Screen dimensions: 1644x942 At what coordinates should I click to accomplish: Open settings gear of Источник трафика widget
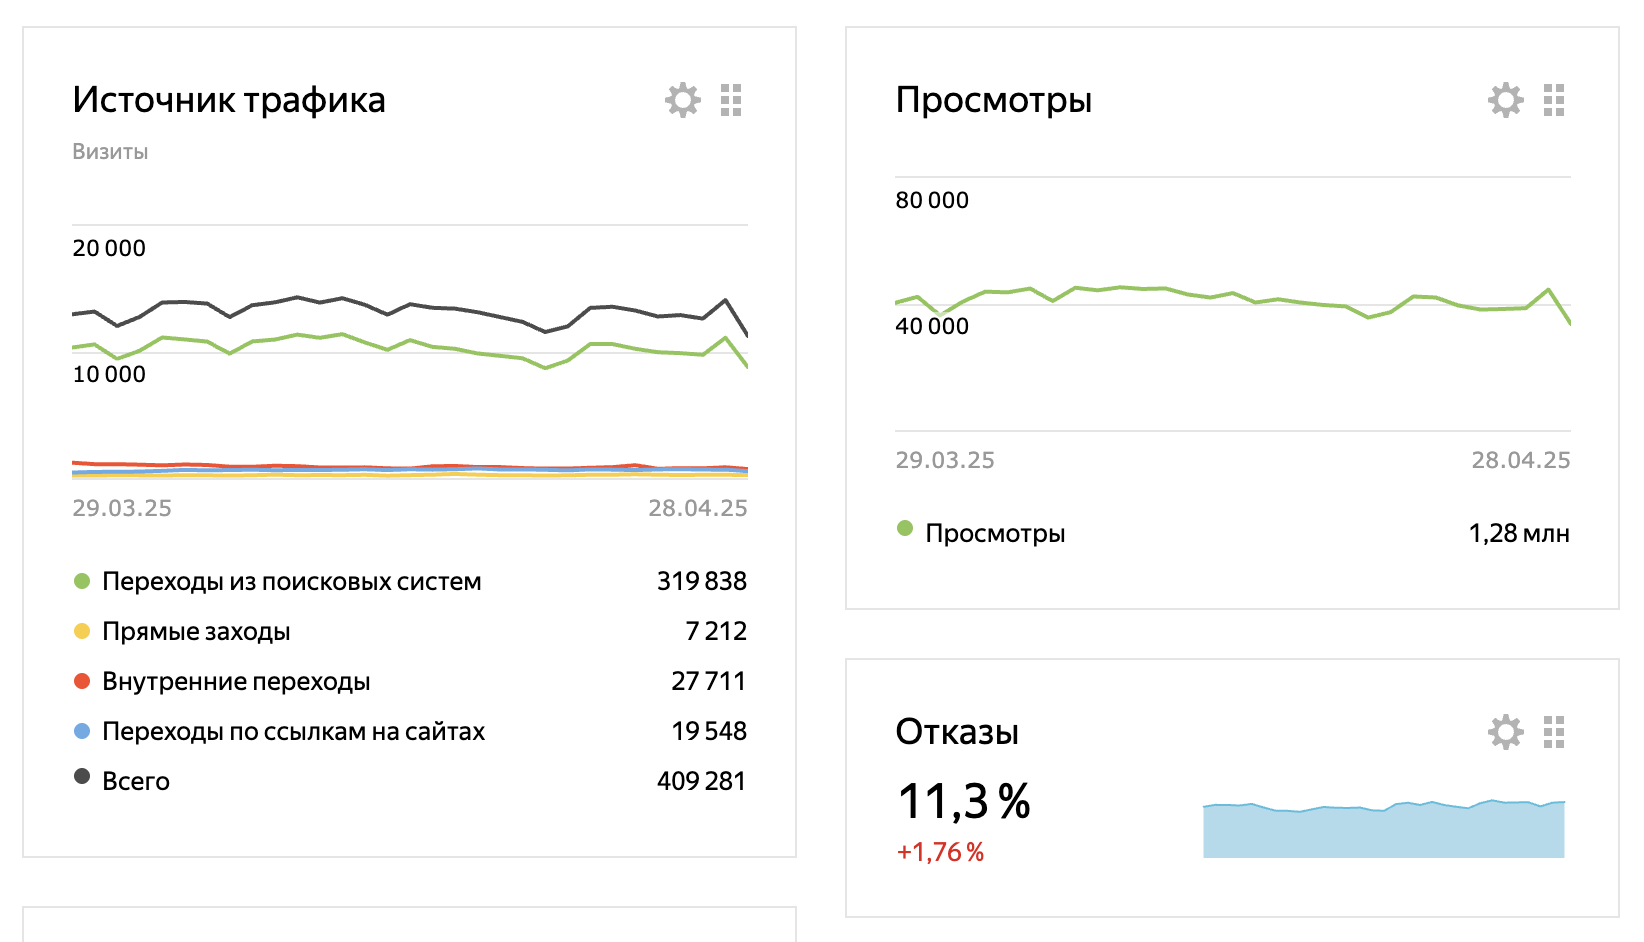click(683, 100)
